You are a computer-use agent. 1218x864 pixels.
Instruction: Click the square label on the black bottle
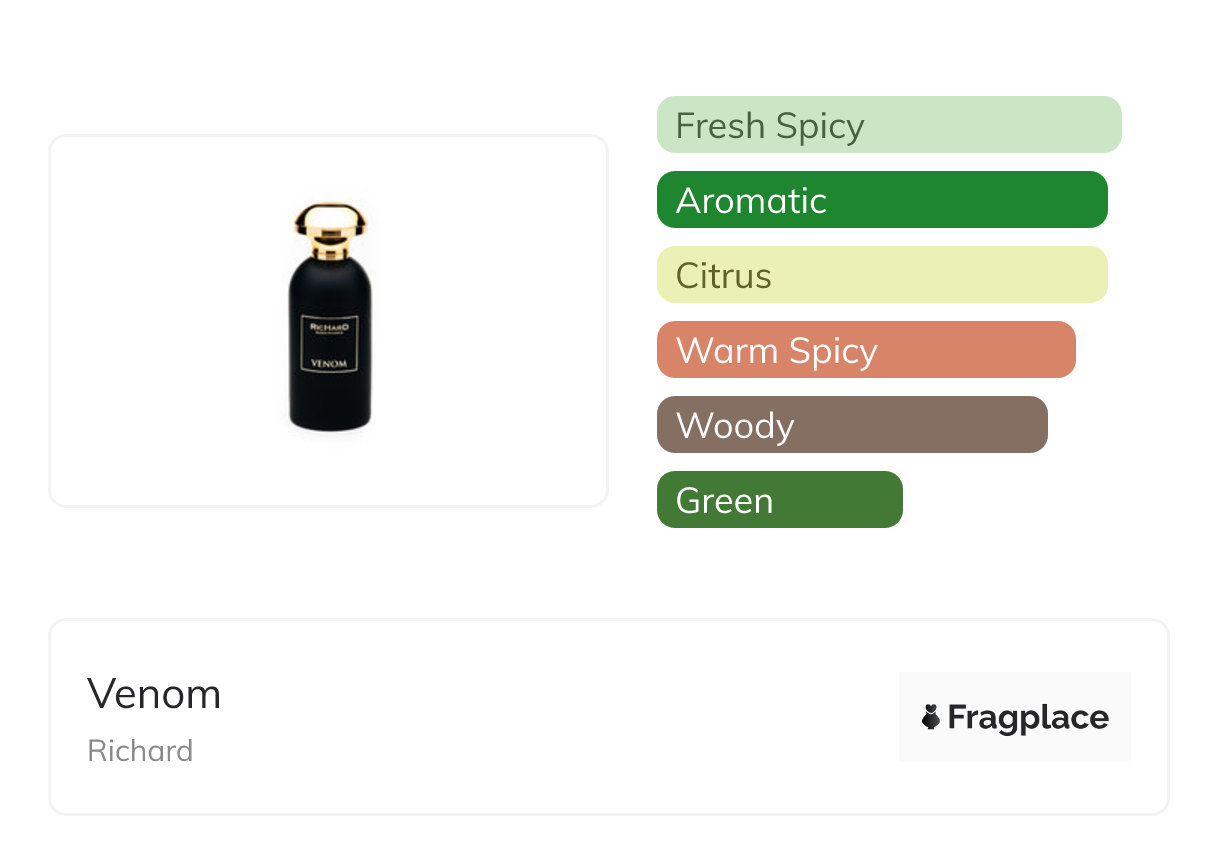329,343
